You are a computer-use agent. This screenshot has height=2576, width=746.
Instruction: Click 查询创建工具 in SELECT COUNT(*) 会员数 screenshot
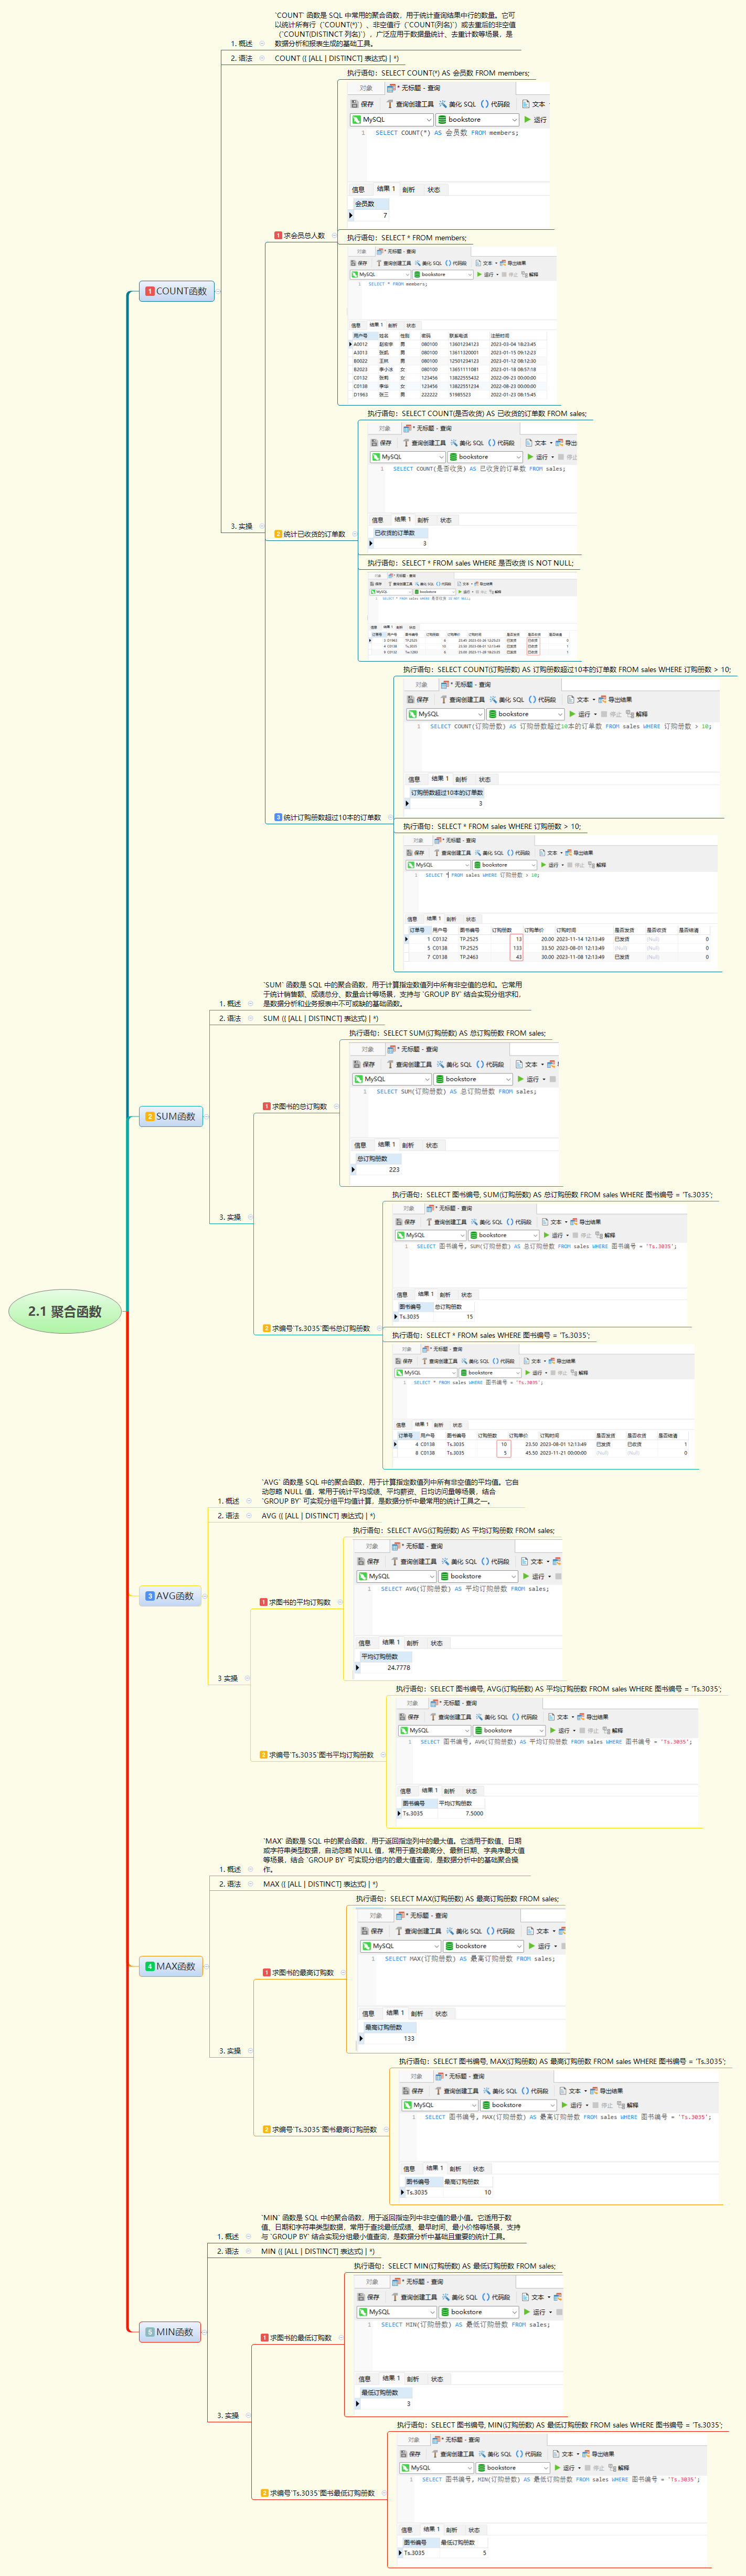tap(410, 104)
